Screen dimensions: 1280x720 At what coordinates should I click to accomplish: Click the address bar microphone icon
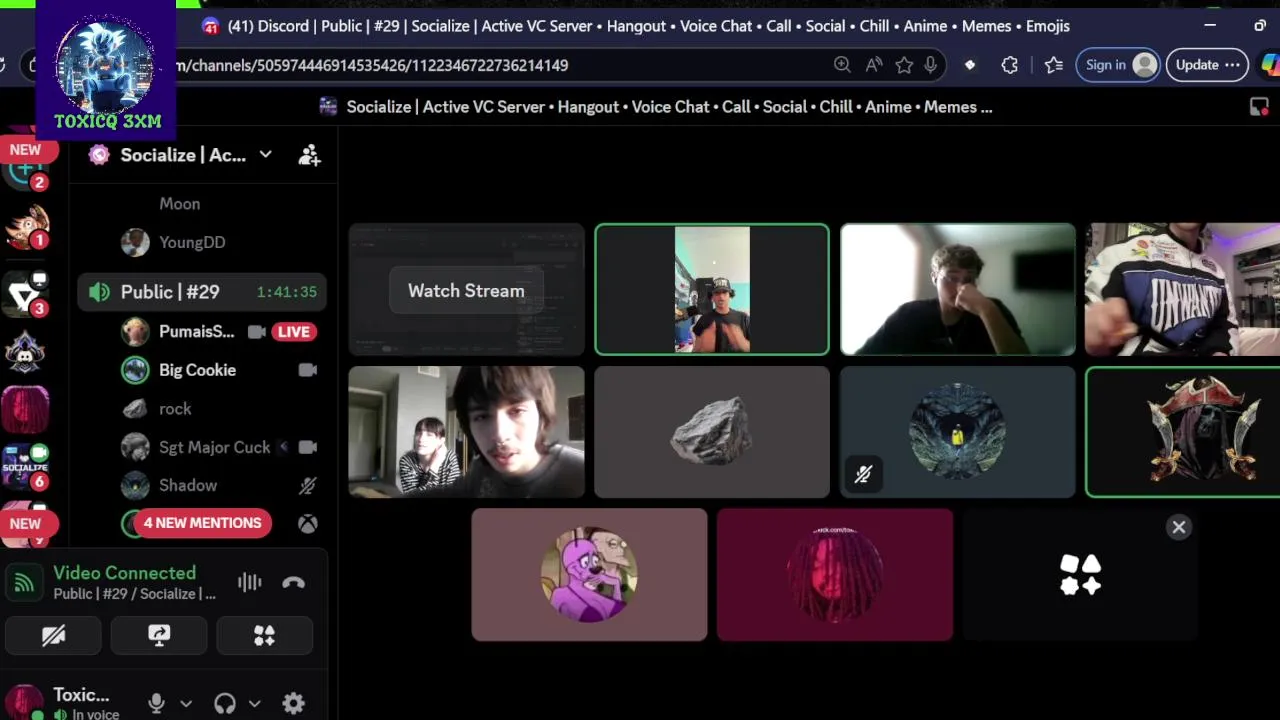931,65
